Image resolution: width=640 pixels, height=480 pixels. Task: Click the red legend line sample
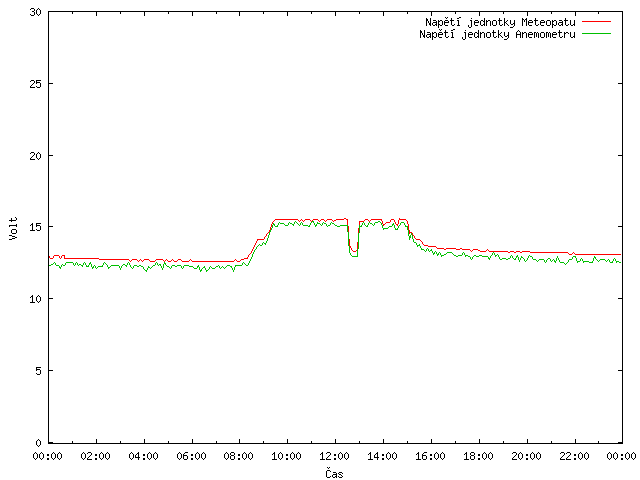point(596,21)
